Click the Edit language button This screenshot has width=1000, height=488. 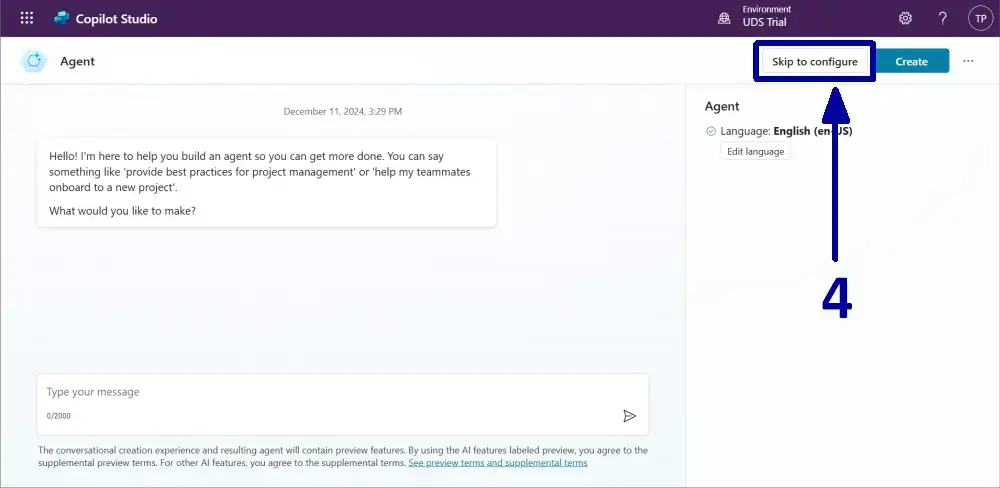tap(756, 152)
